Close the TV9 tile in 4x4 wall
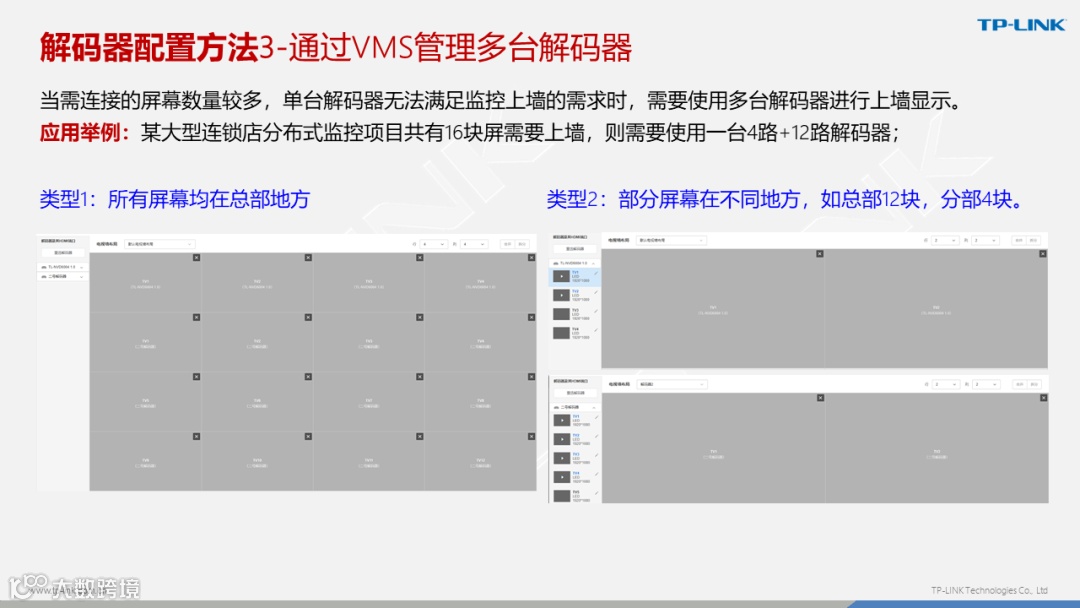The width and height of the screenshot is (1080, 608). point(196,437)
